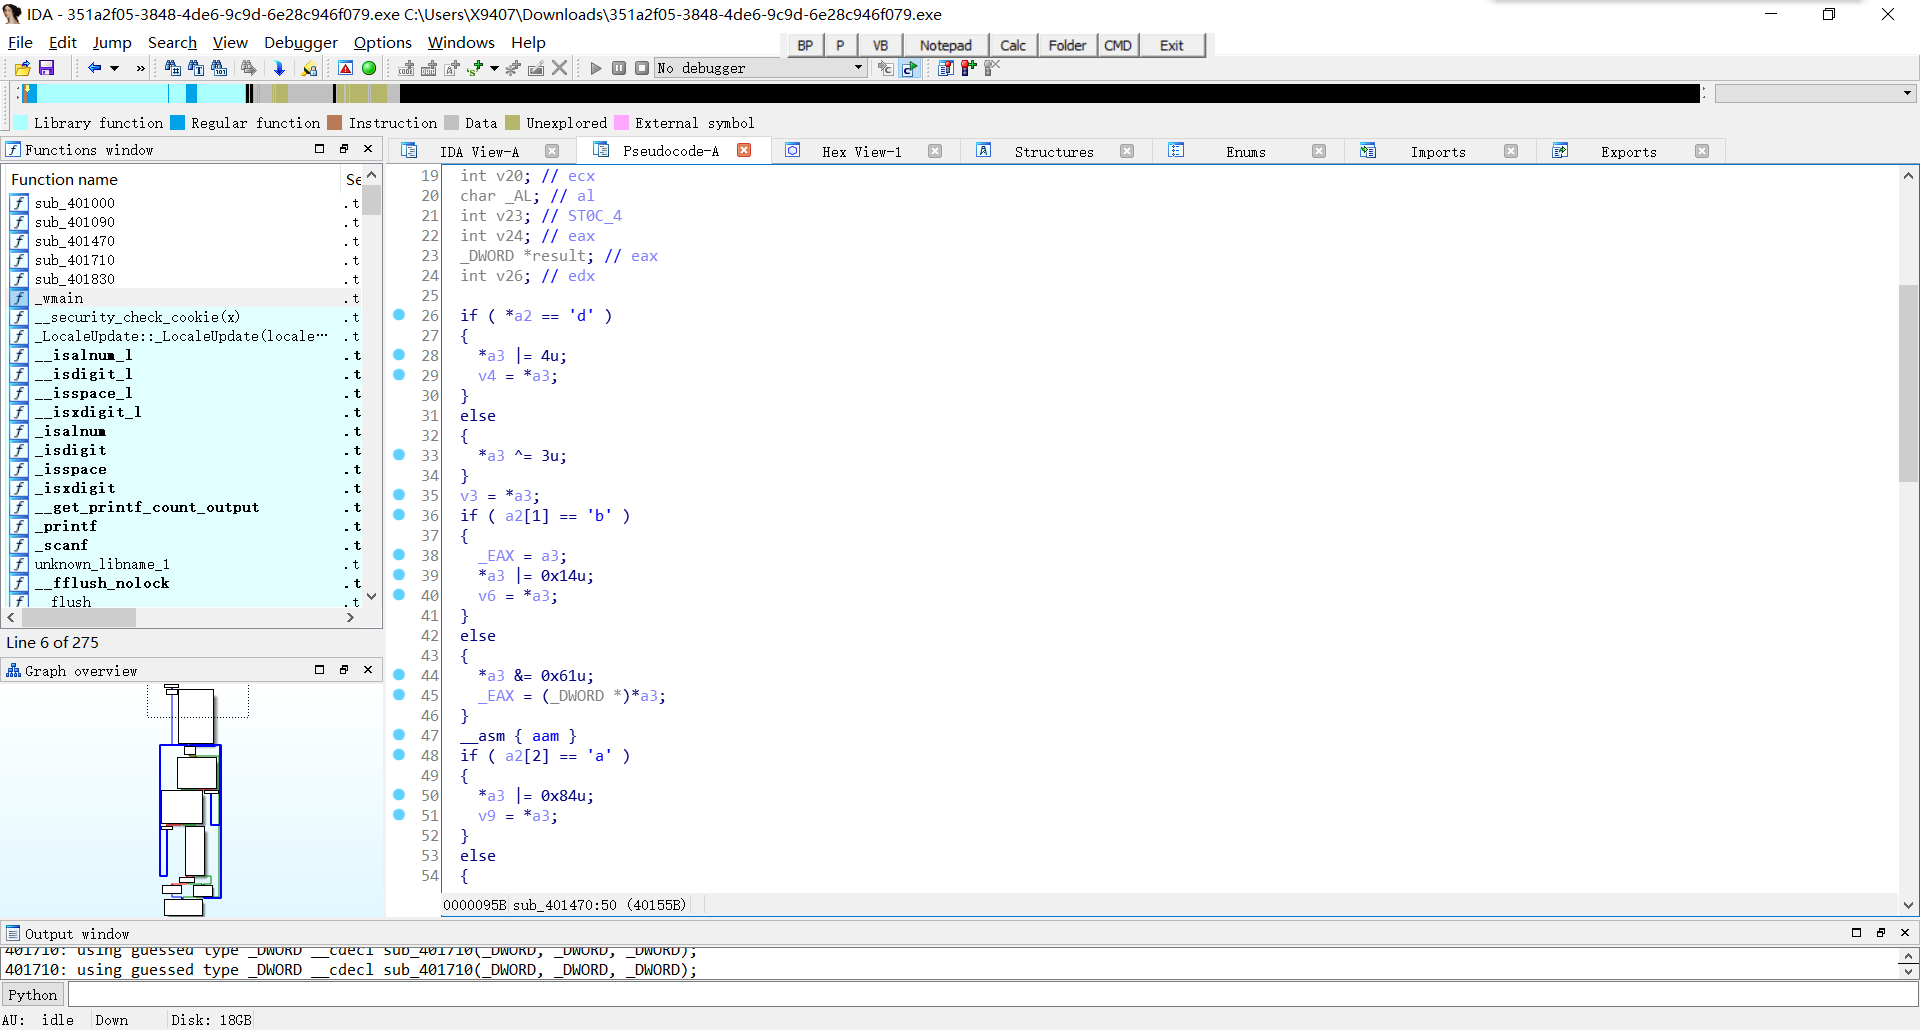
Task: Open the Debugger menu
Action: [x=300, y=42]
